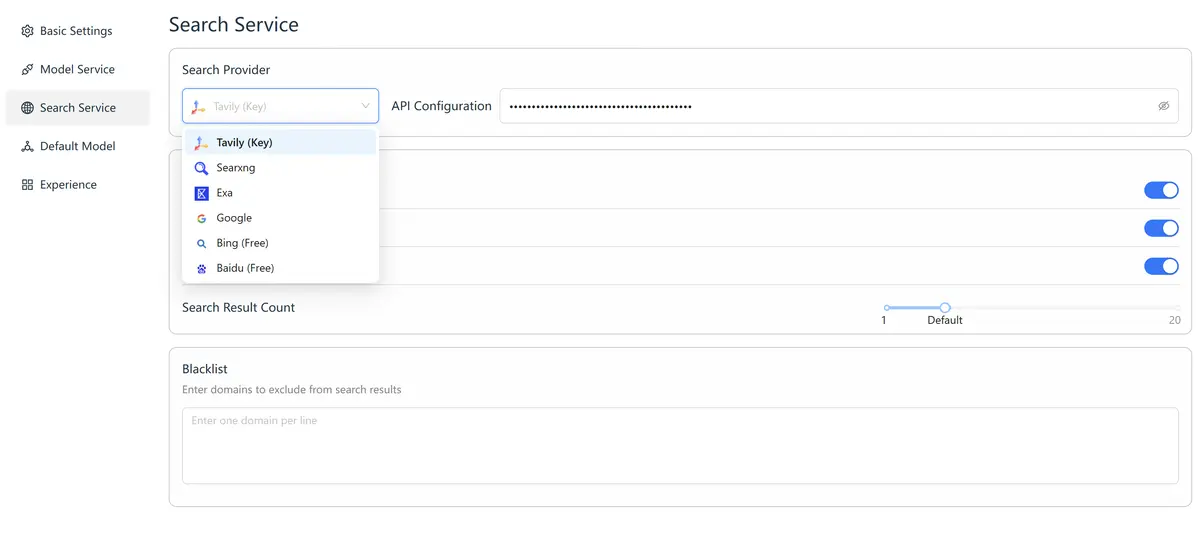Click the Search Result Count slider handle

tap(945, 308)
